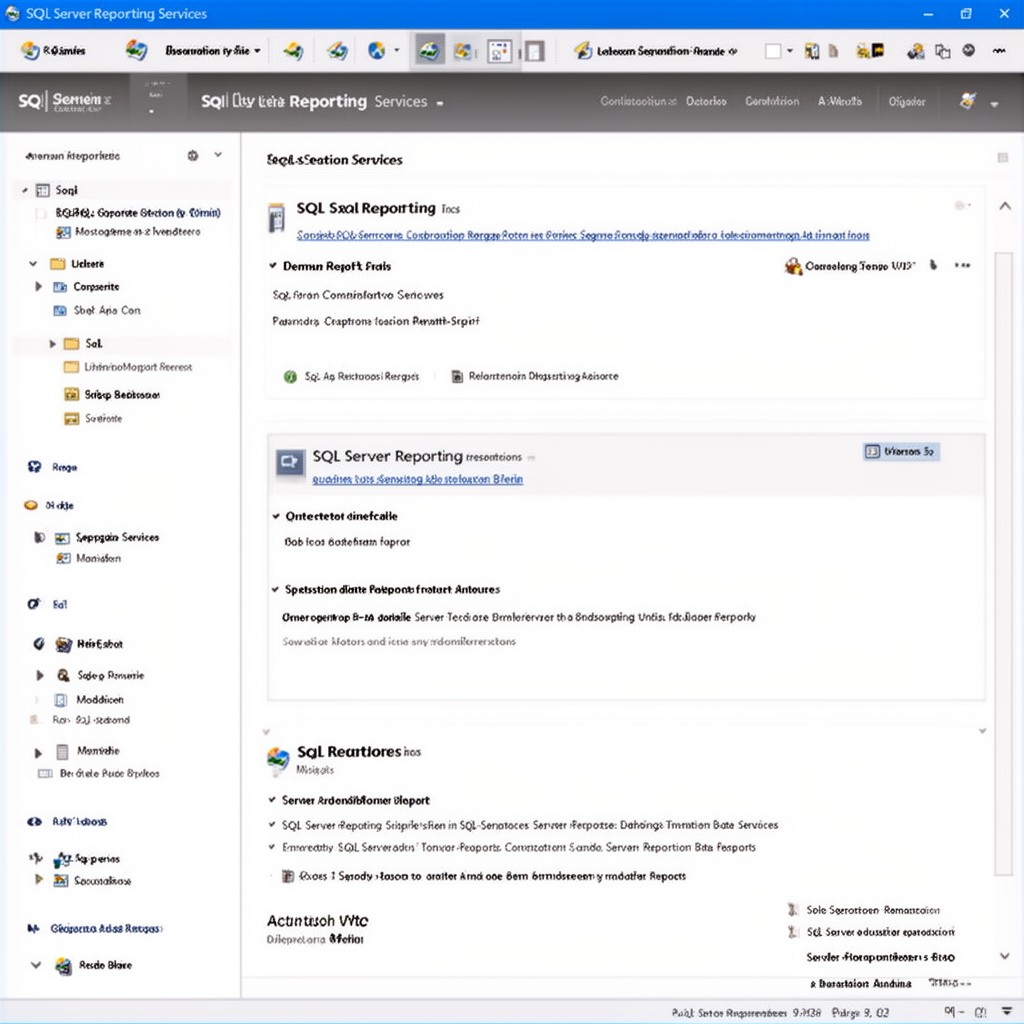Expand the Sqleg Rznurrie node

point(39,675)
